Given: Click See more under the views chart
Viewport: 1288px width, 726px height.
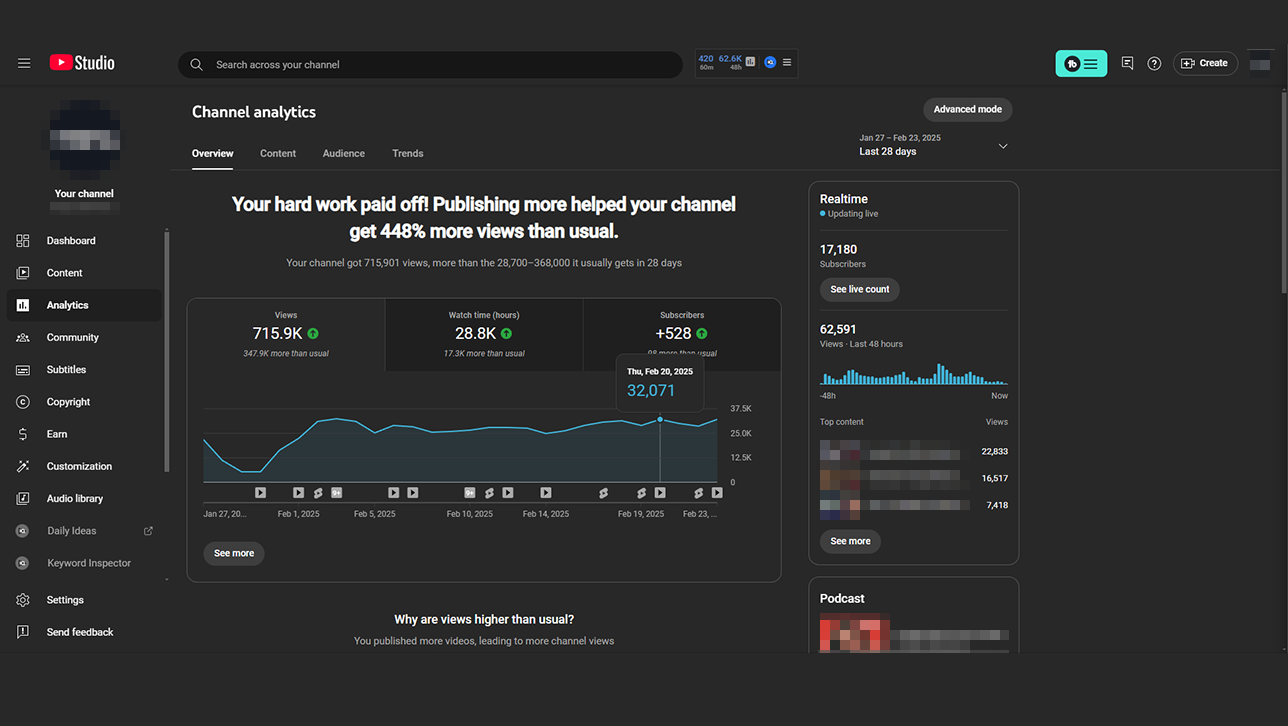Looking at the screenshot, I should pos(234,554).
